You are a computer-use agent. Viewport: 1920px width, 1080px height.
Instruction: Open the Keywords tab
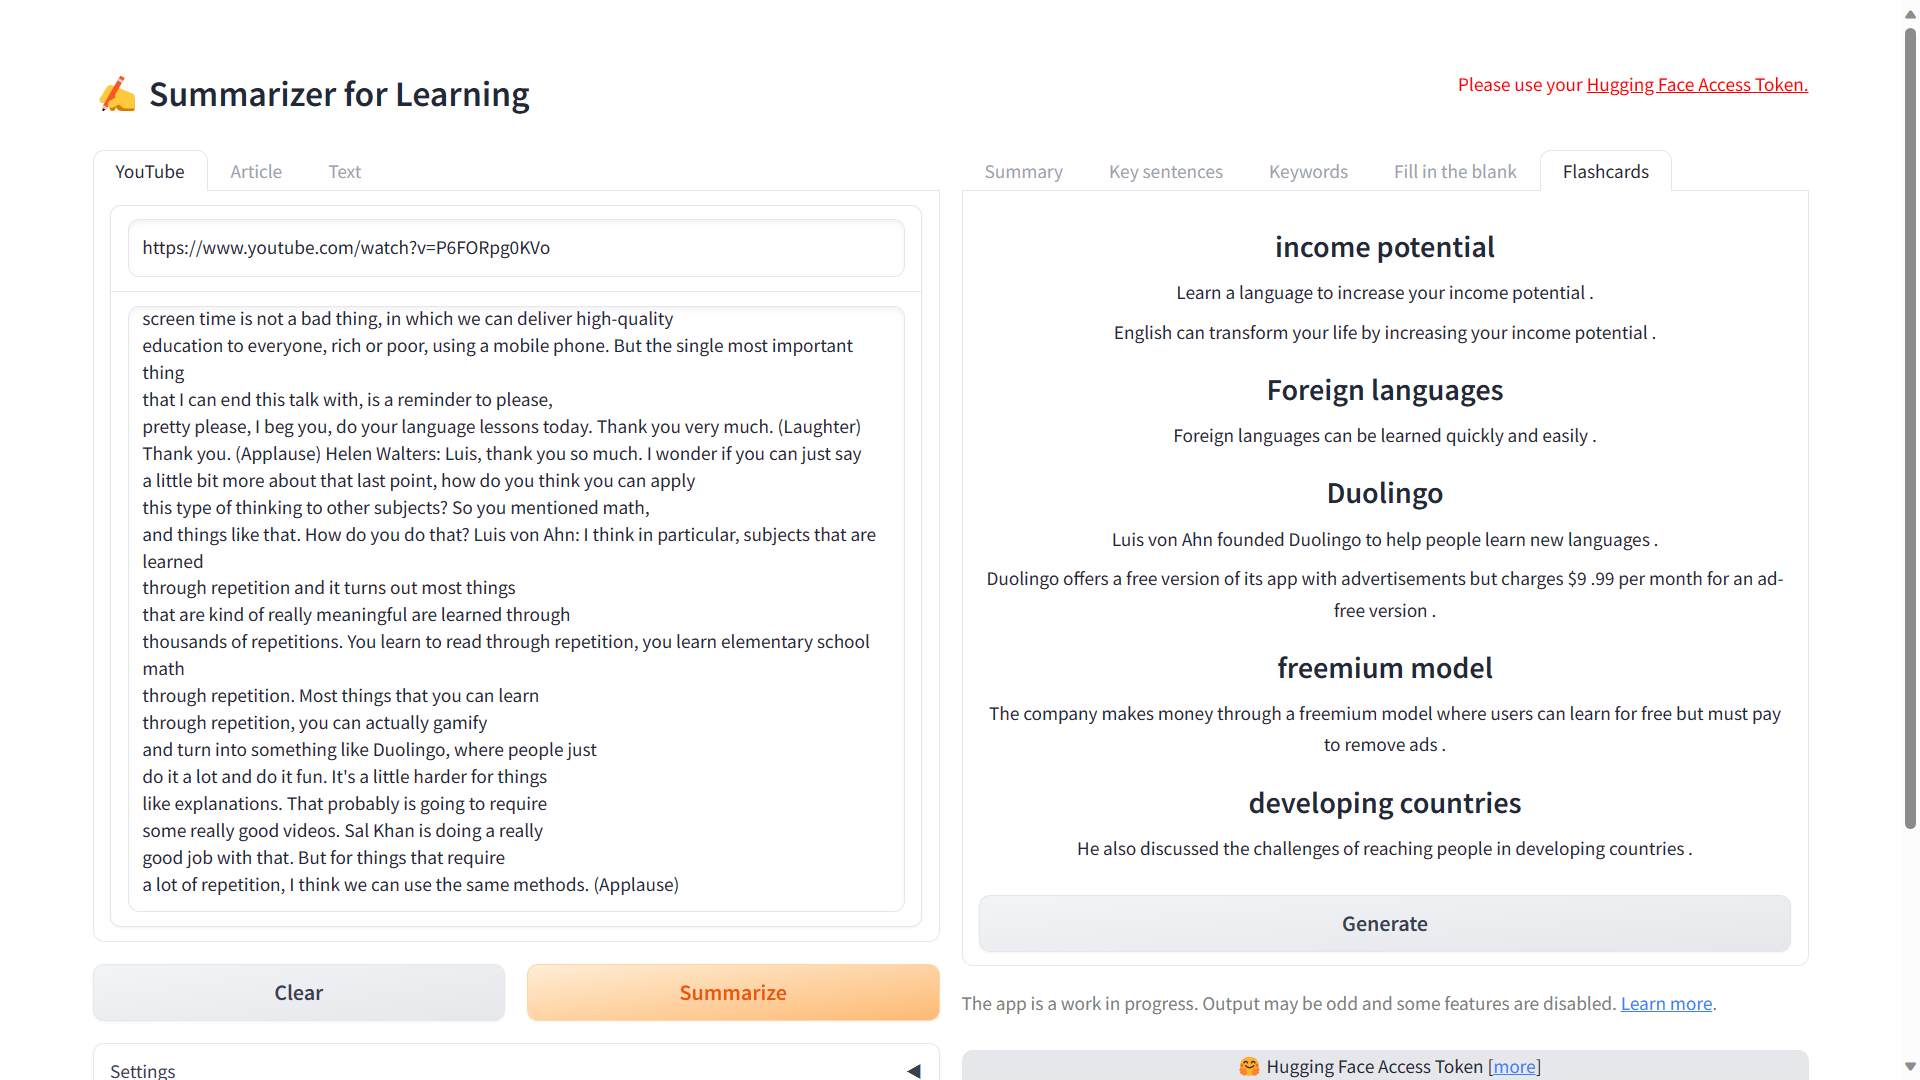(x=1308, y=171)
